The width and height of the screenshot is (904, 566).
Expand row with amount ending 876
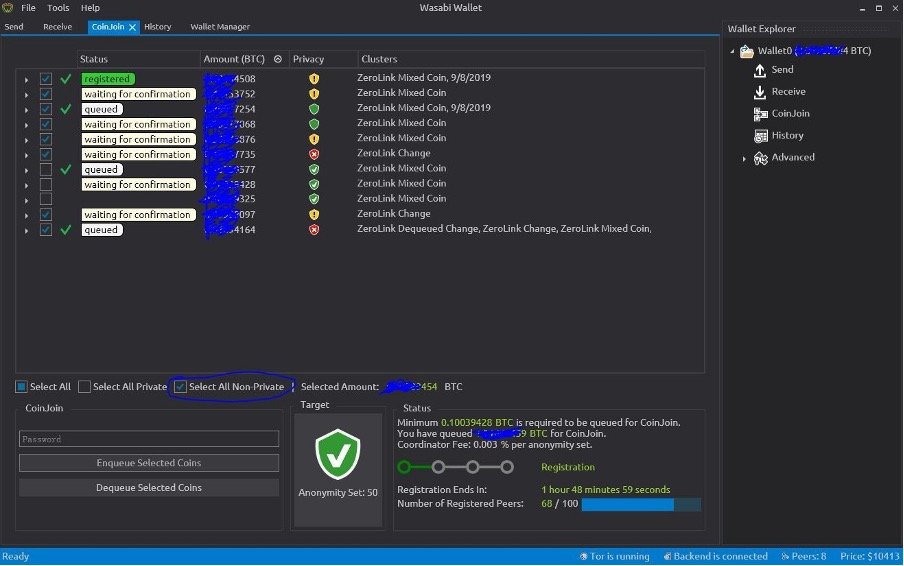coord(27,140)
